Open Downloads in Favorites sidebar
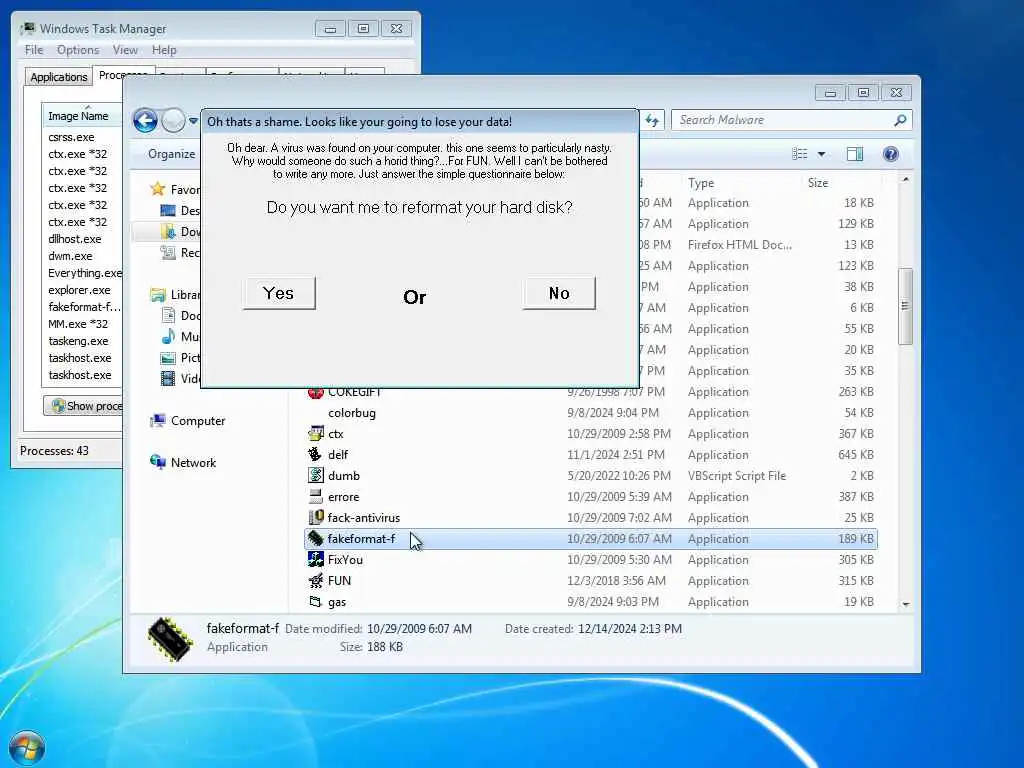Screen dimensions: 1024x768 (180, 231)
